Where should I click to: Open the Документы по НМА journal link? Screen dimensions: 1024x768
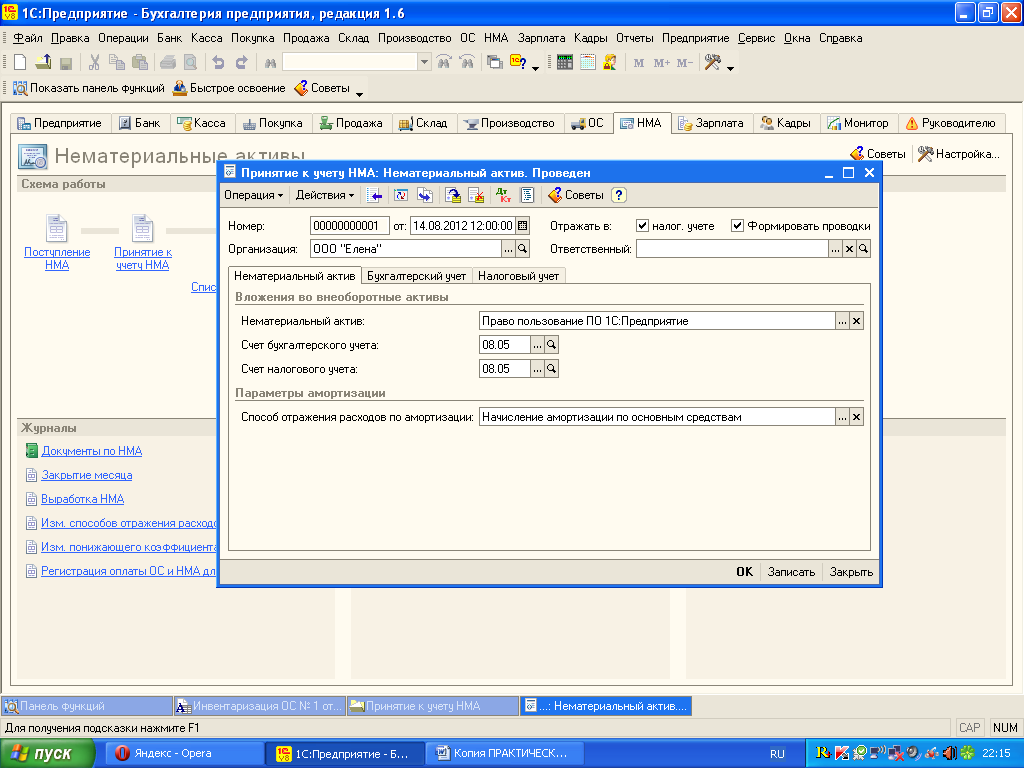click(91, 451)
